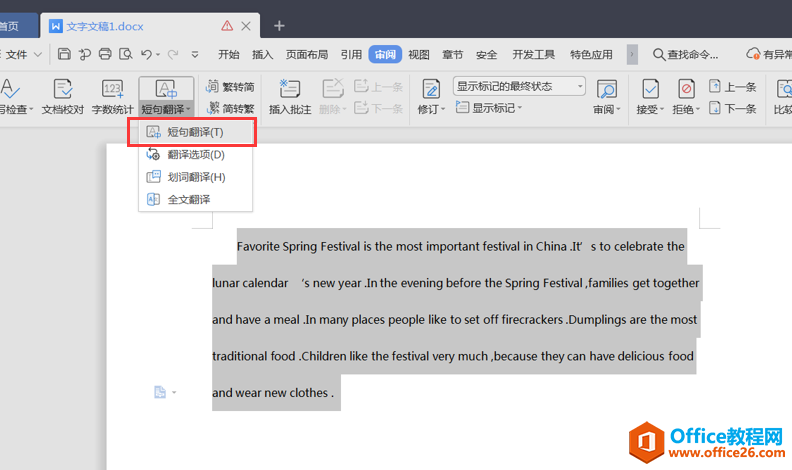Switch to the 引用 ribbon tab
This screenshot has width=792, height=470.
point(351,55)
